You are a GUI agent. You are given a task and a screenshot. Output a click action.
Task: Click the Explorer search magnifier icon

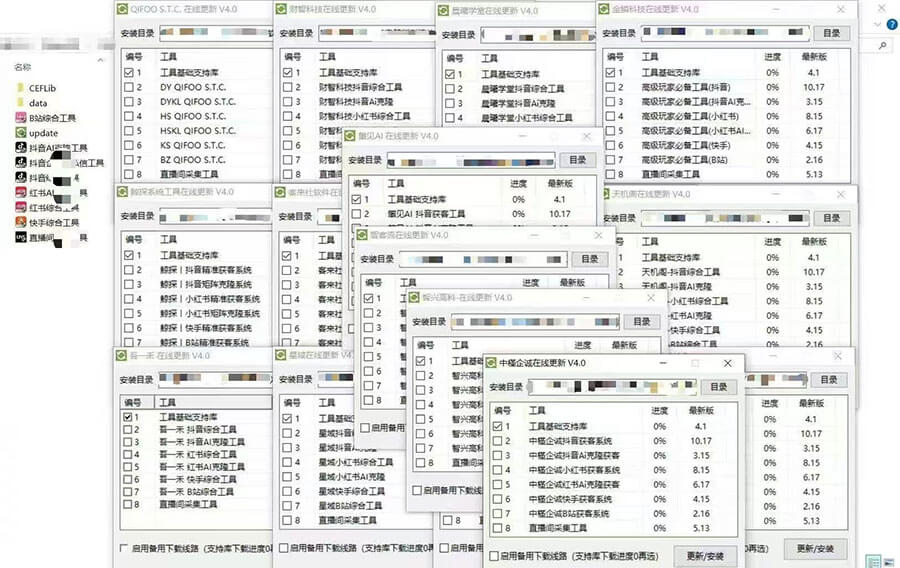(x=882, y=45)
